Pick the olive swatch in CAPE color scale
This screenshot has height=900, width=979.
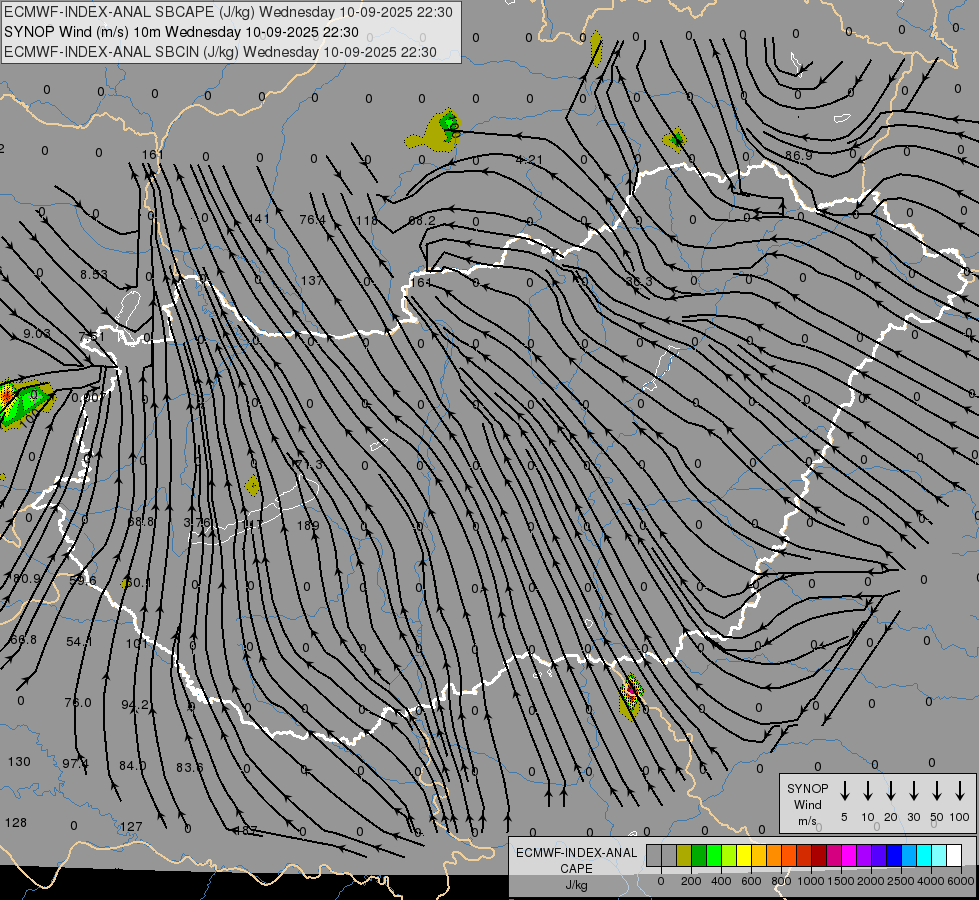click(684, 855)
